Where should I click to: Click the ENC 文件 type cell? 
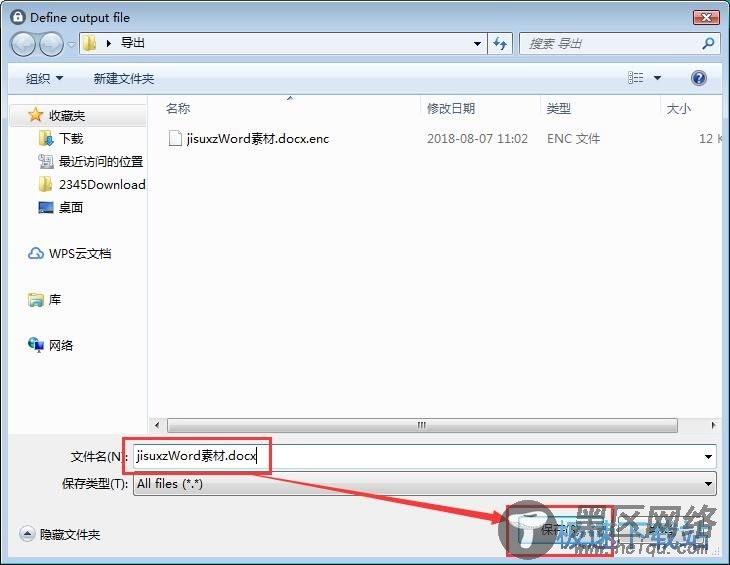click(574, 139)
